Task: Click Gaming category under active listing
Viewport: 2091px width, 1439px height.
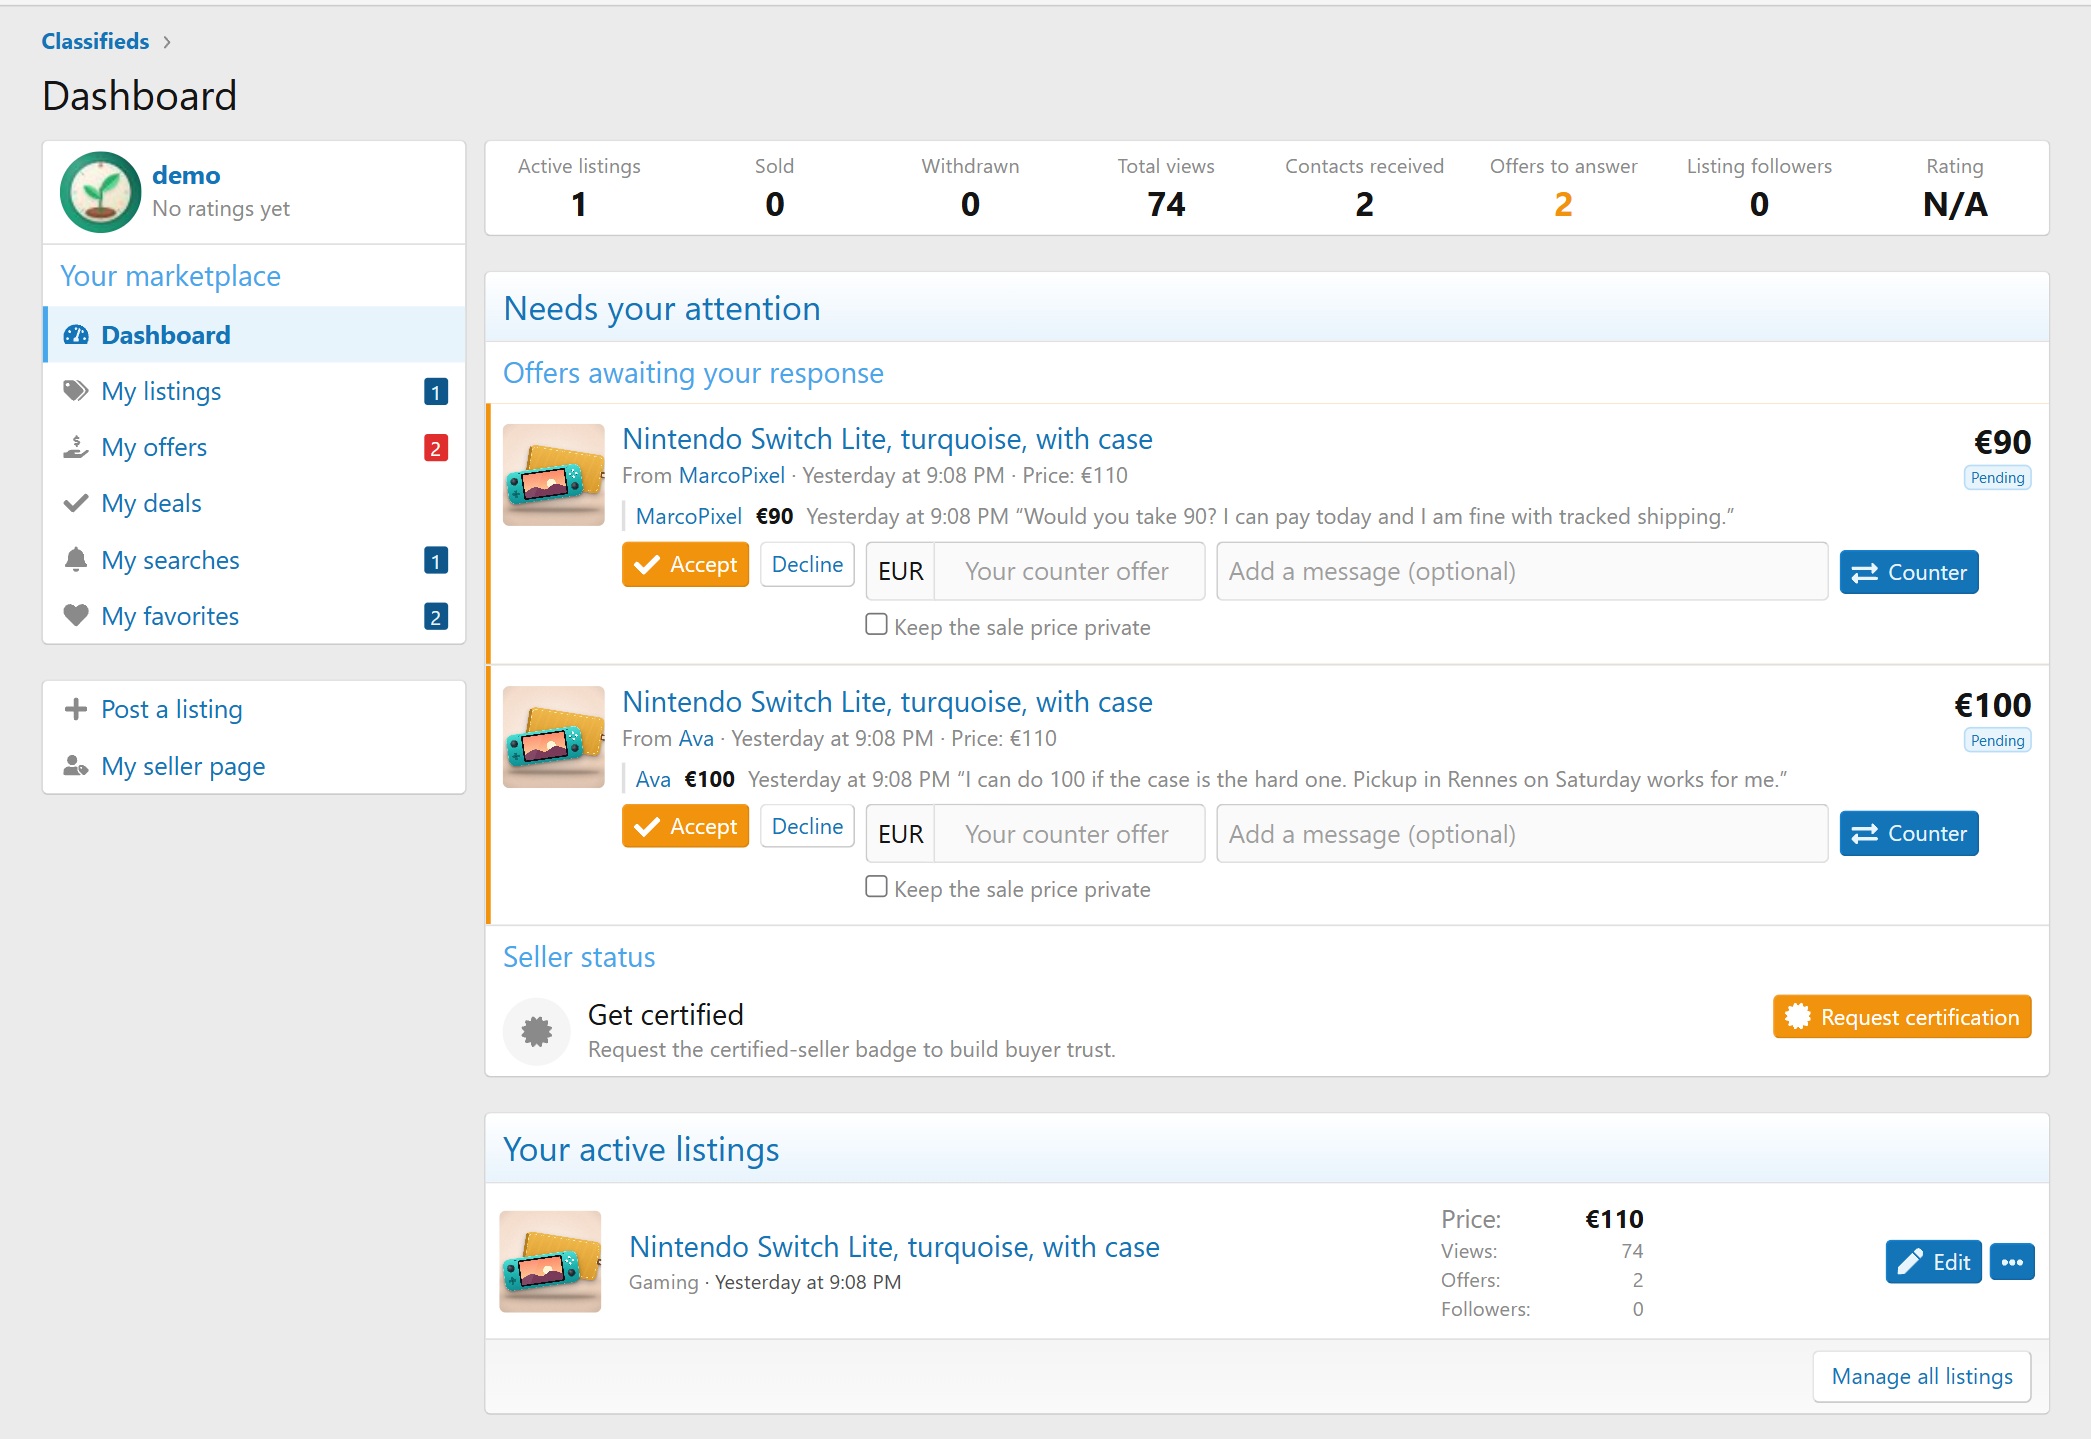Action: coord(663,1282)
